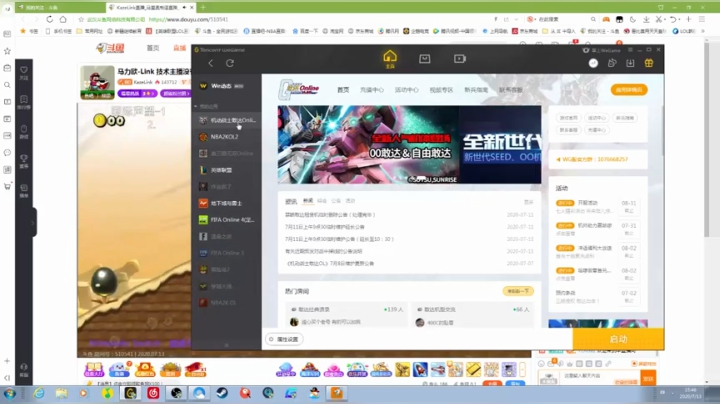
Task: Open the room card showing 139 人
Action: click(x=346, y=315)
